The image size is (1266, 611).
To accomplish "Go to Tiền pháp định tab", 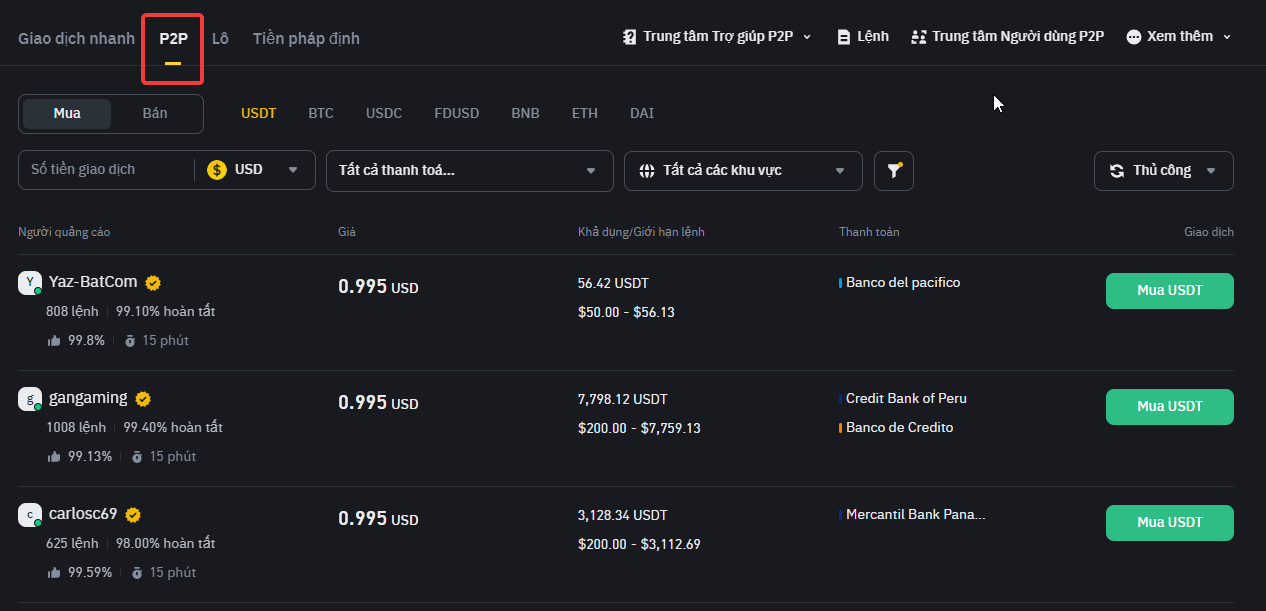I will [306, 39].
